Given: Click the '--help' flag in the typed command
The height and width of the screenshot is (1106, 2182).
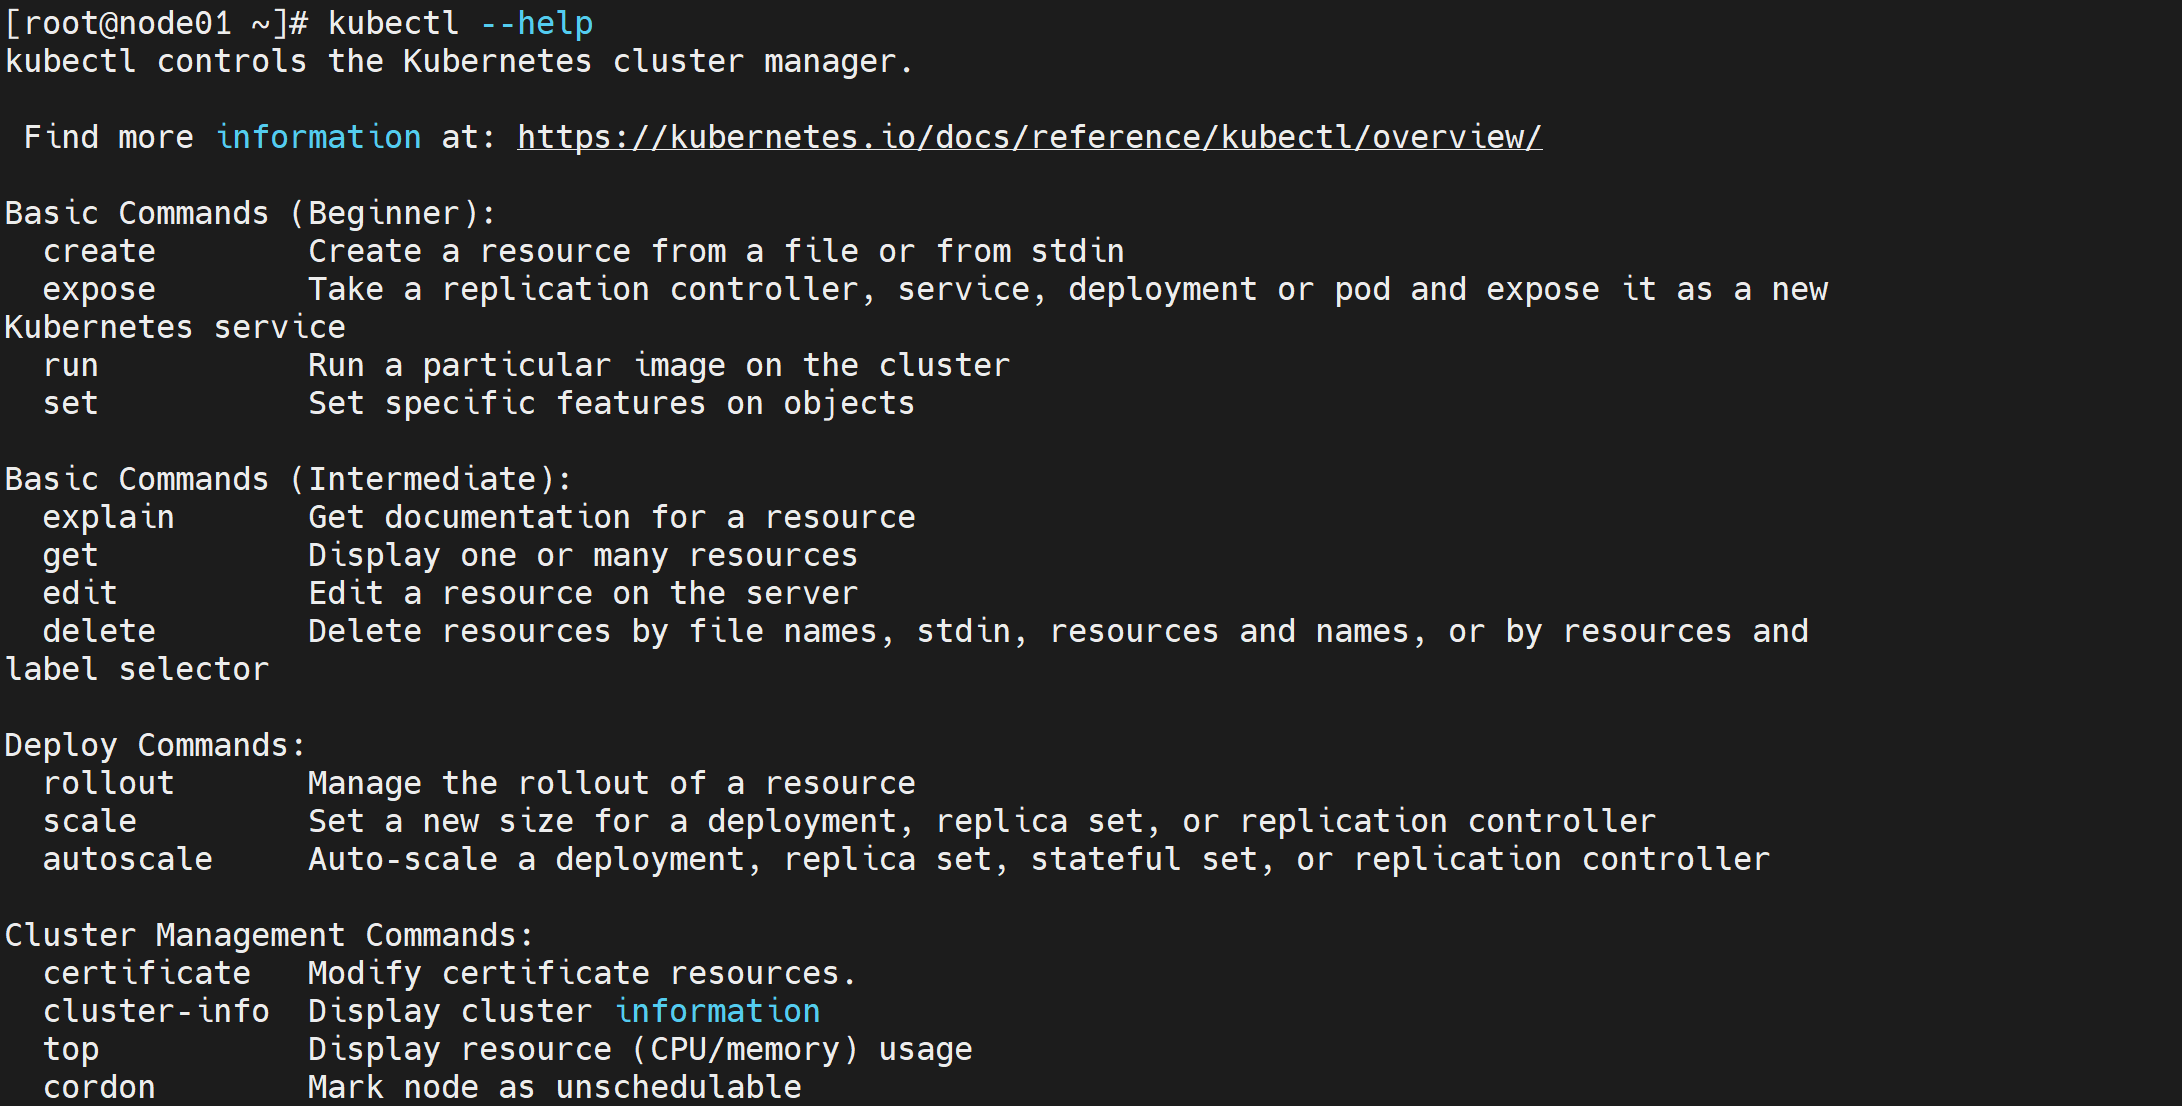Looking at the screenshot, I should (537, 23).
